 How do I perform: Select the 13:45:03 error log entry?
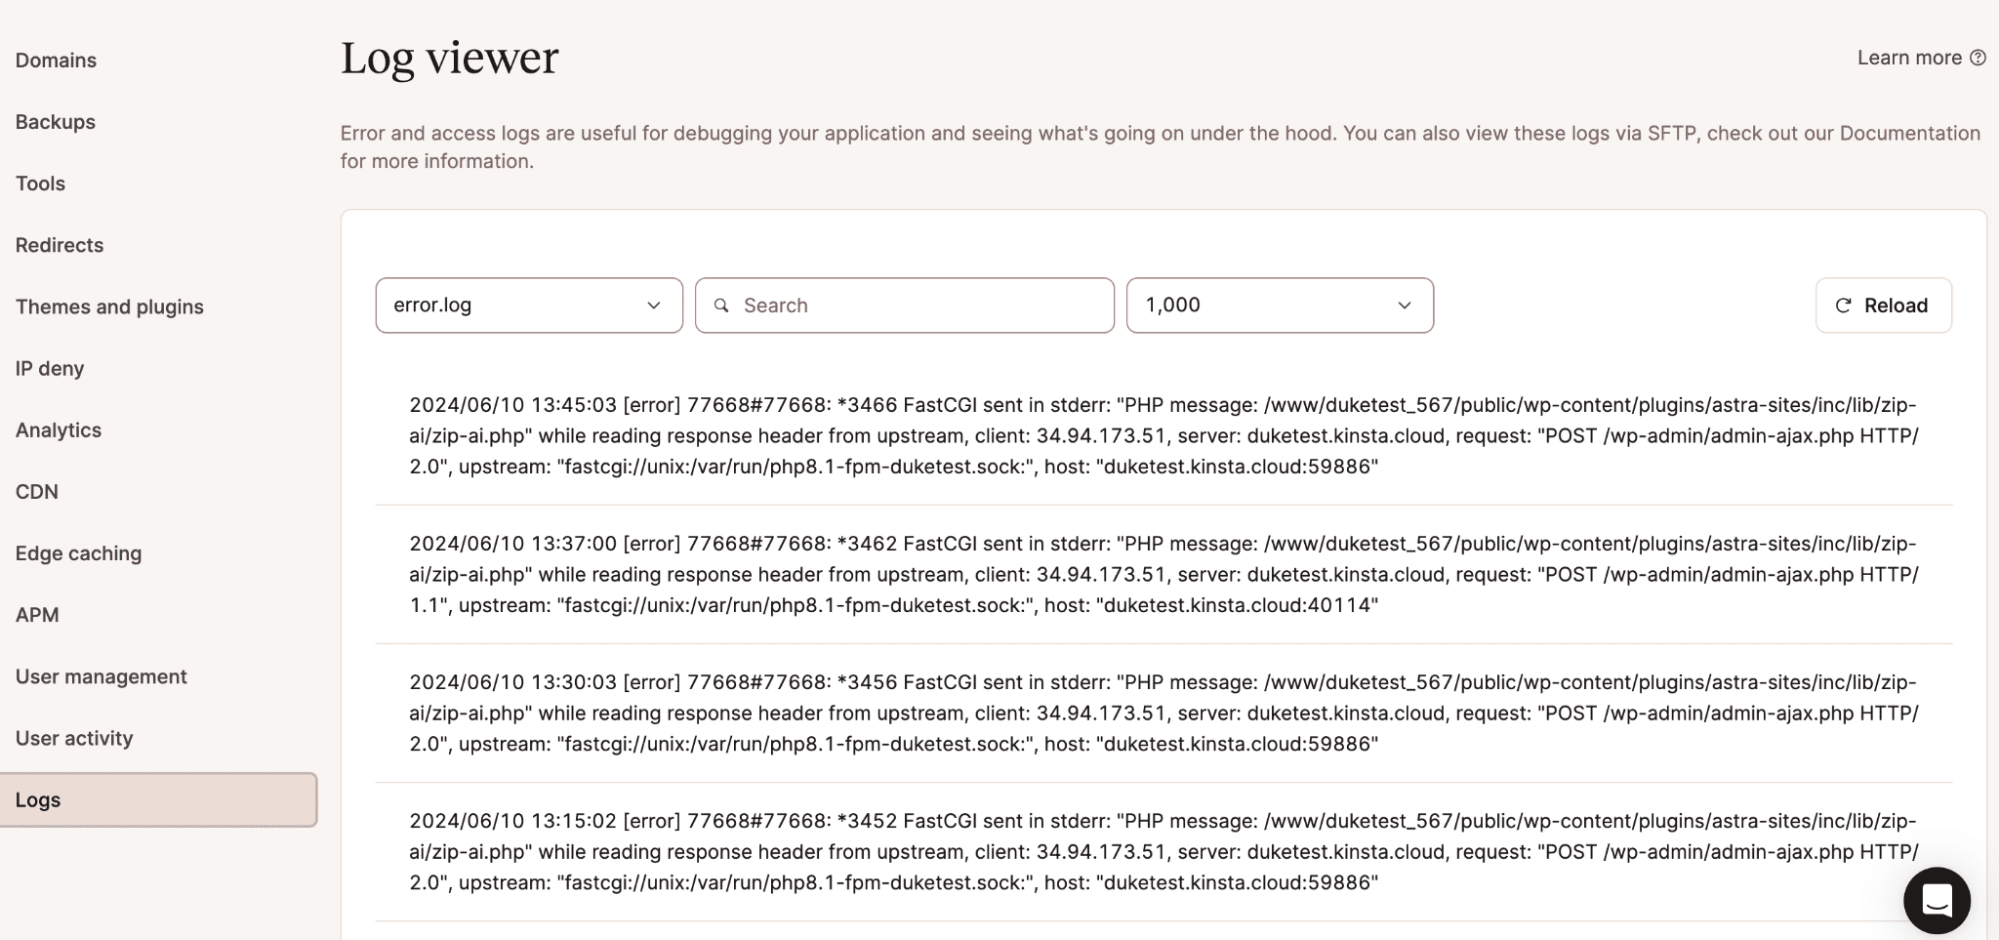tap(1162, 436)
